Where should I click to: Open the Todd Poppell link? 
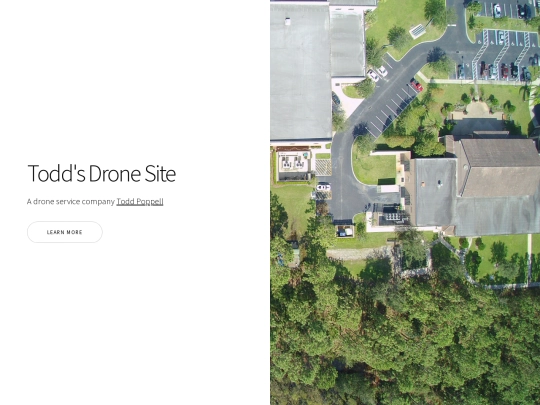(140, 201)
